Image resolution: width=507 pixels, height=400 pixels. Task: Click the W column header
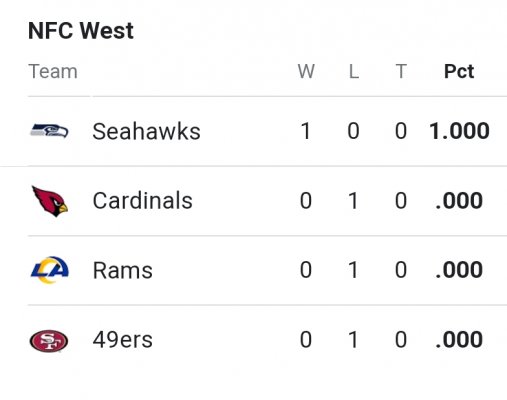point(306,71)
